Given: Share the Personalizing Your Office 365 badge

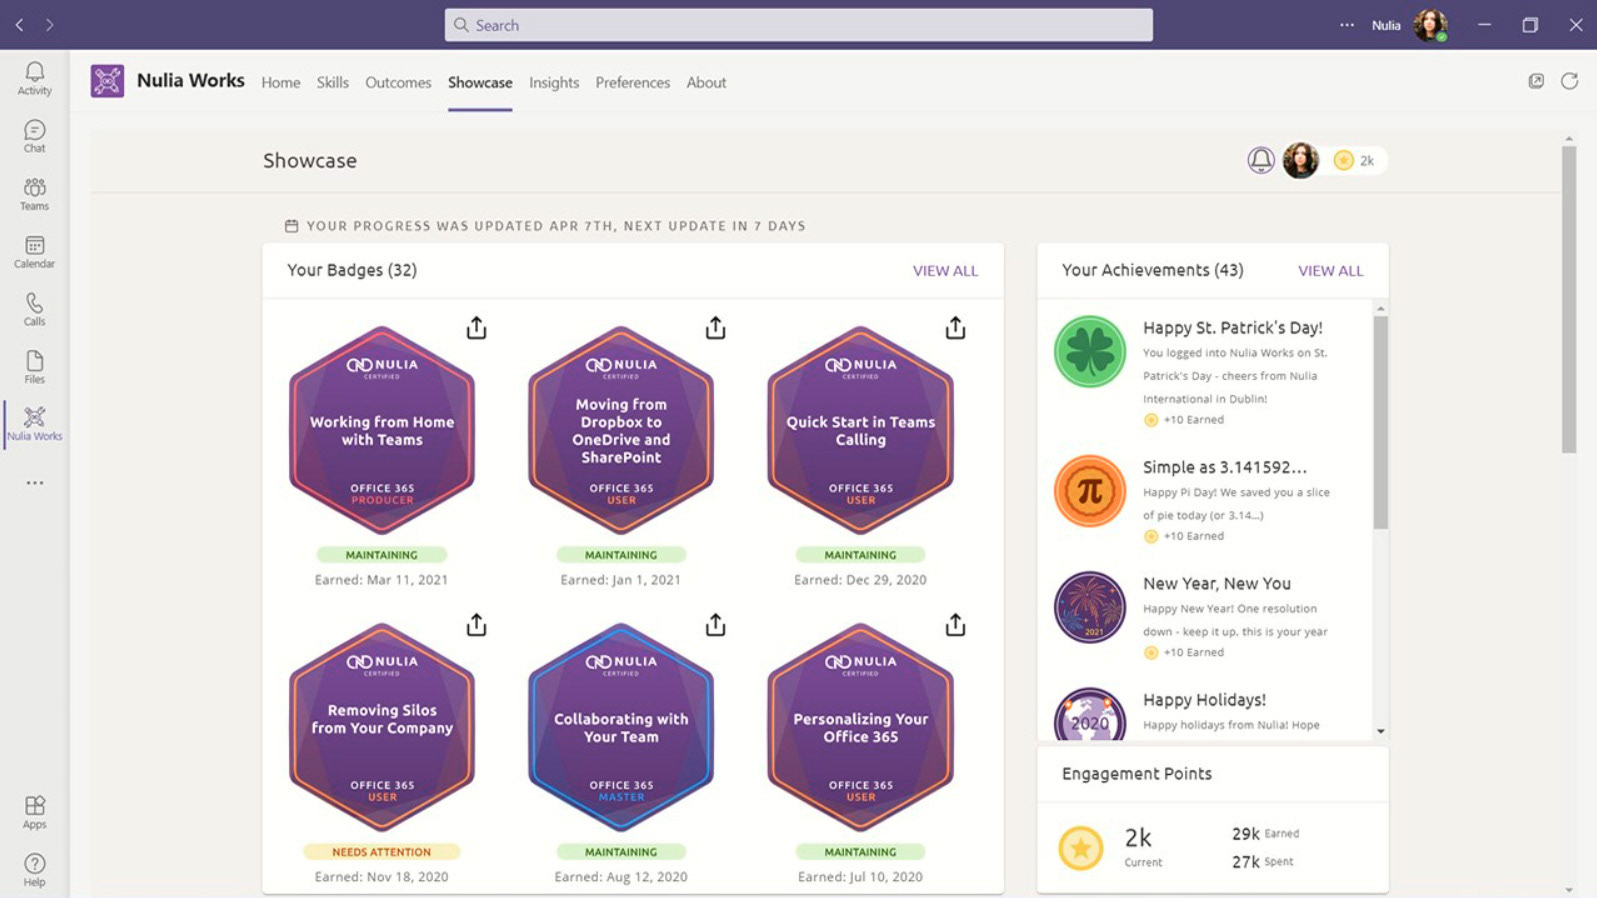Looking at the screenshot, I should click(x=955, y=625).
